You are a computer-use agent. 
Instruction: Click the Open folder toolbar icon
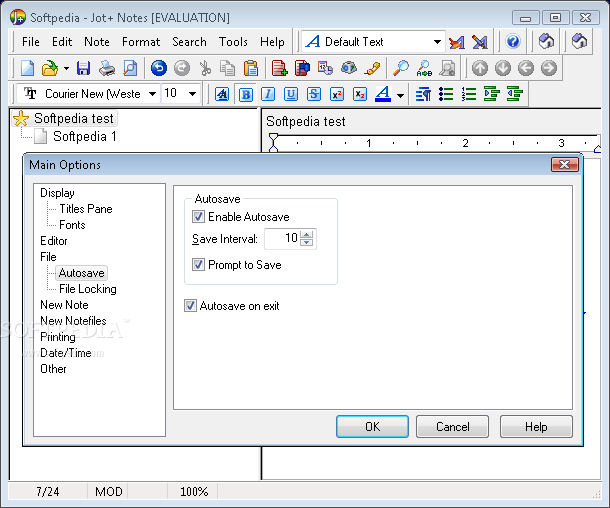(x=49, y=68)
